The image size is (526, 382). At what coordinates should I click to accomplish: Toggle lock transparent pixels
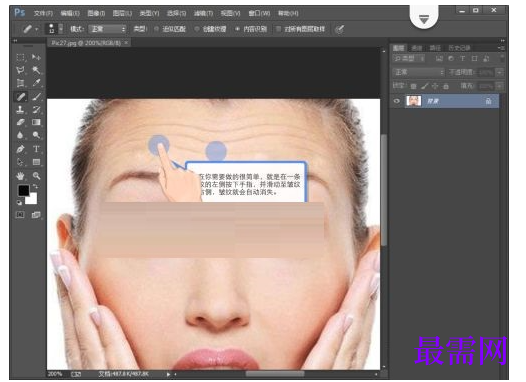(x=414, y=86)
